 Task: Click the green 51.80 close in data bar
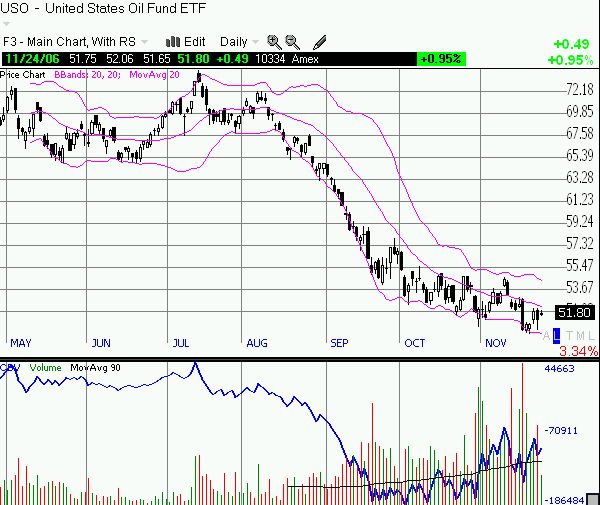(193, 59)
